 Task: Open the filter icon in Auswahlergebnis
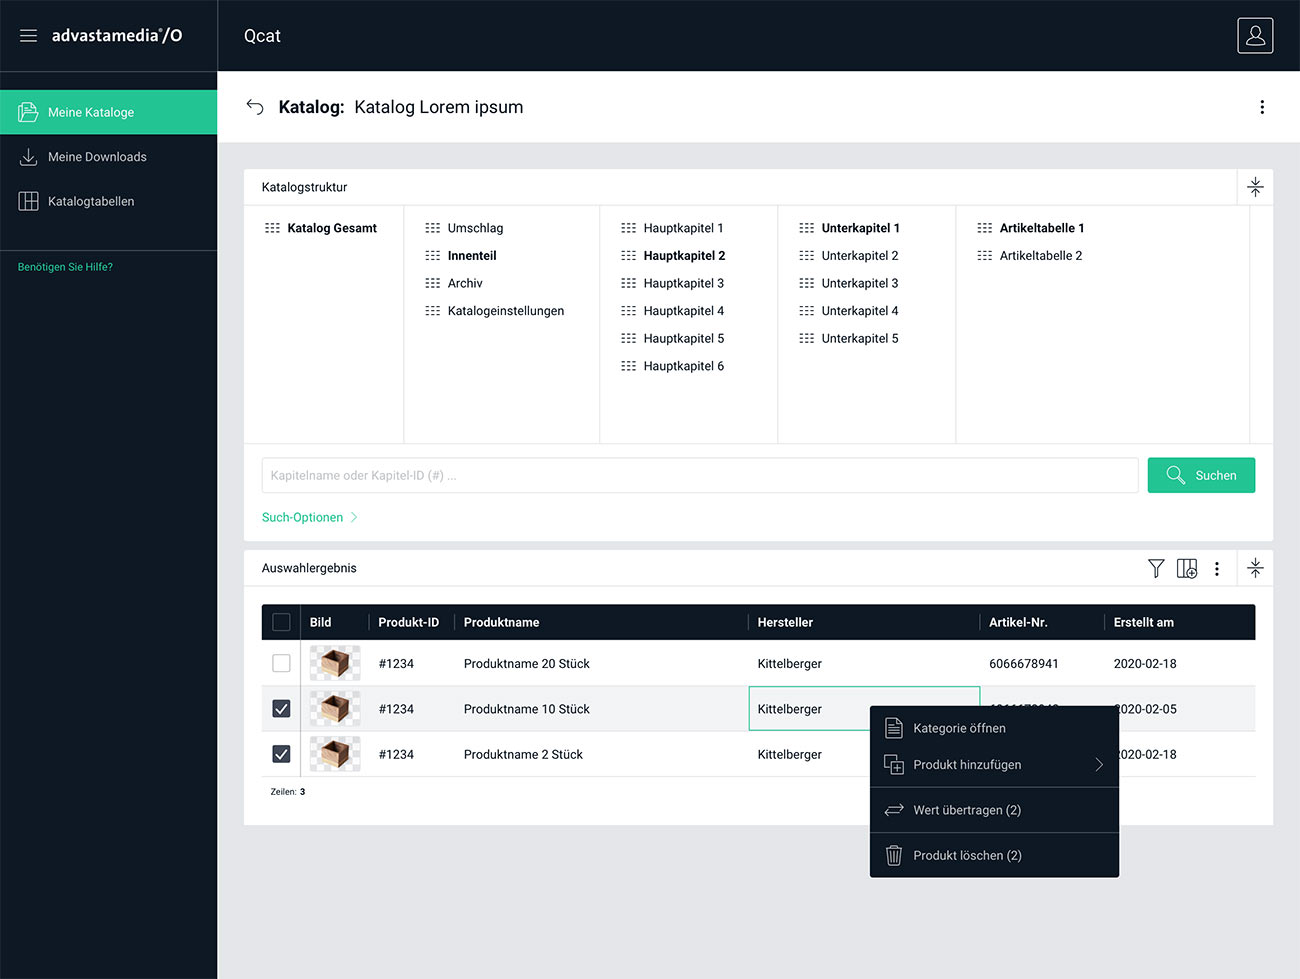click(x=1156, y=568)
